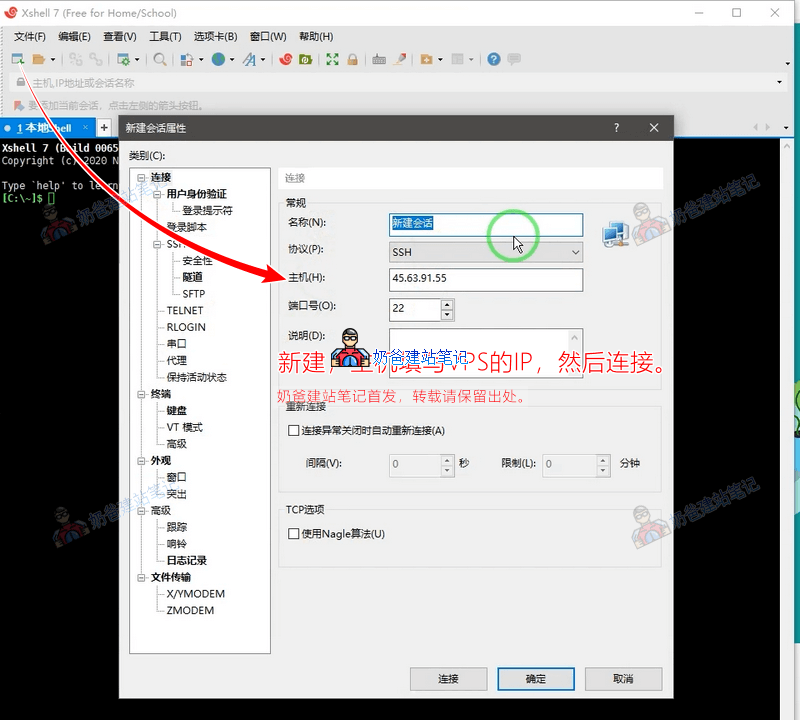Screen dimensions: 800x720
Task: Select the Find magnifier toolbar icon
Action: 159,58
